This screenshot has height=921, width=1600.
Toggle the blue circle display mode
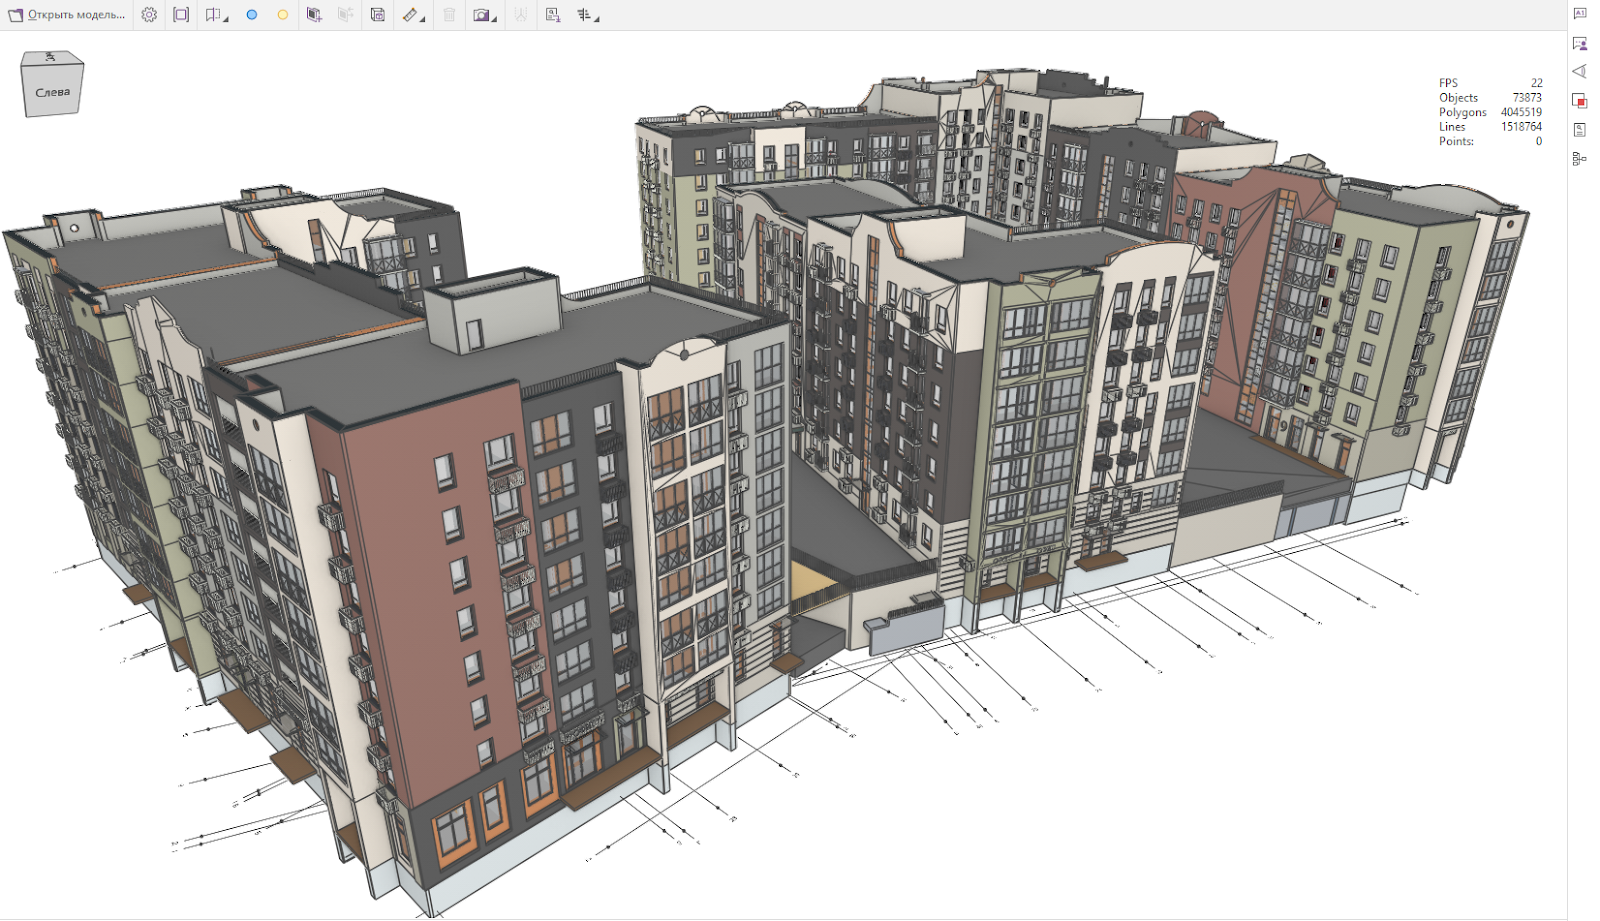[252, 15]
